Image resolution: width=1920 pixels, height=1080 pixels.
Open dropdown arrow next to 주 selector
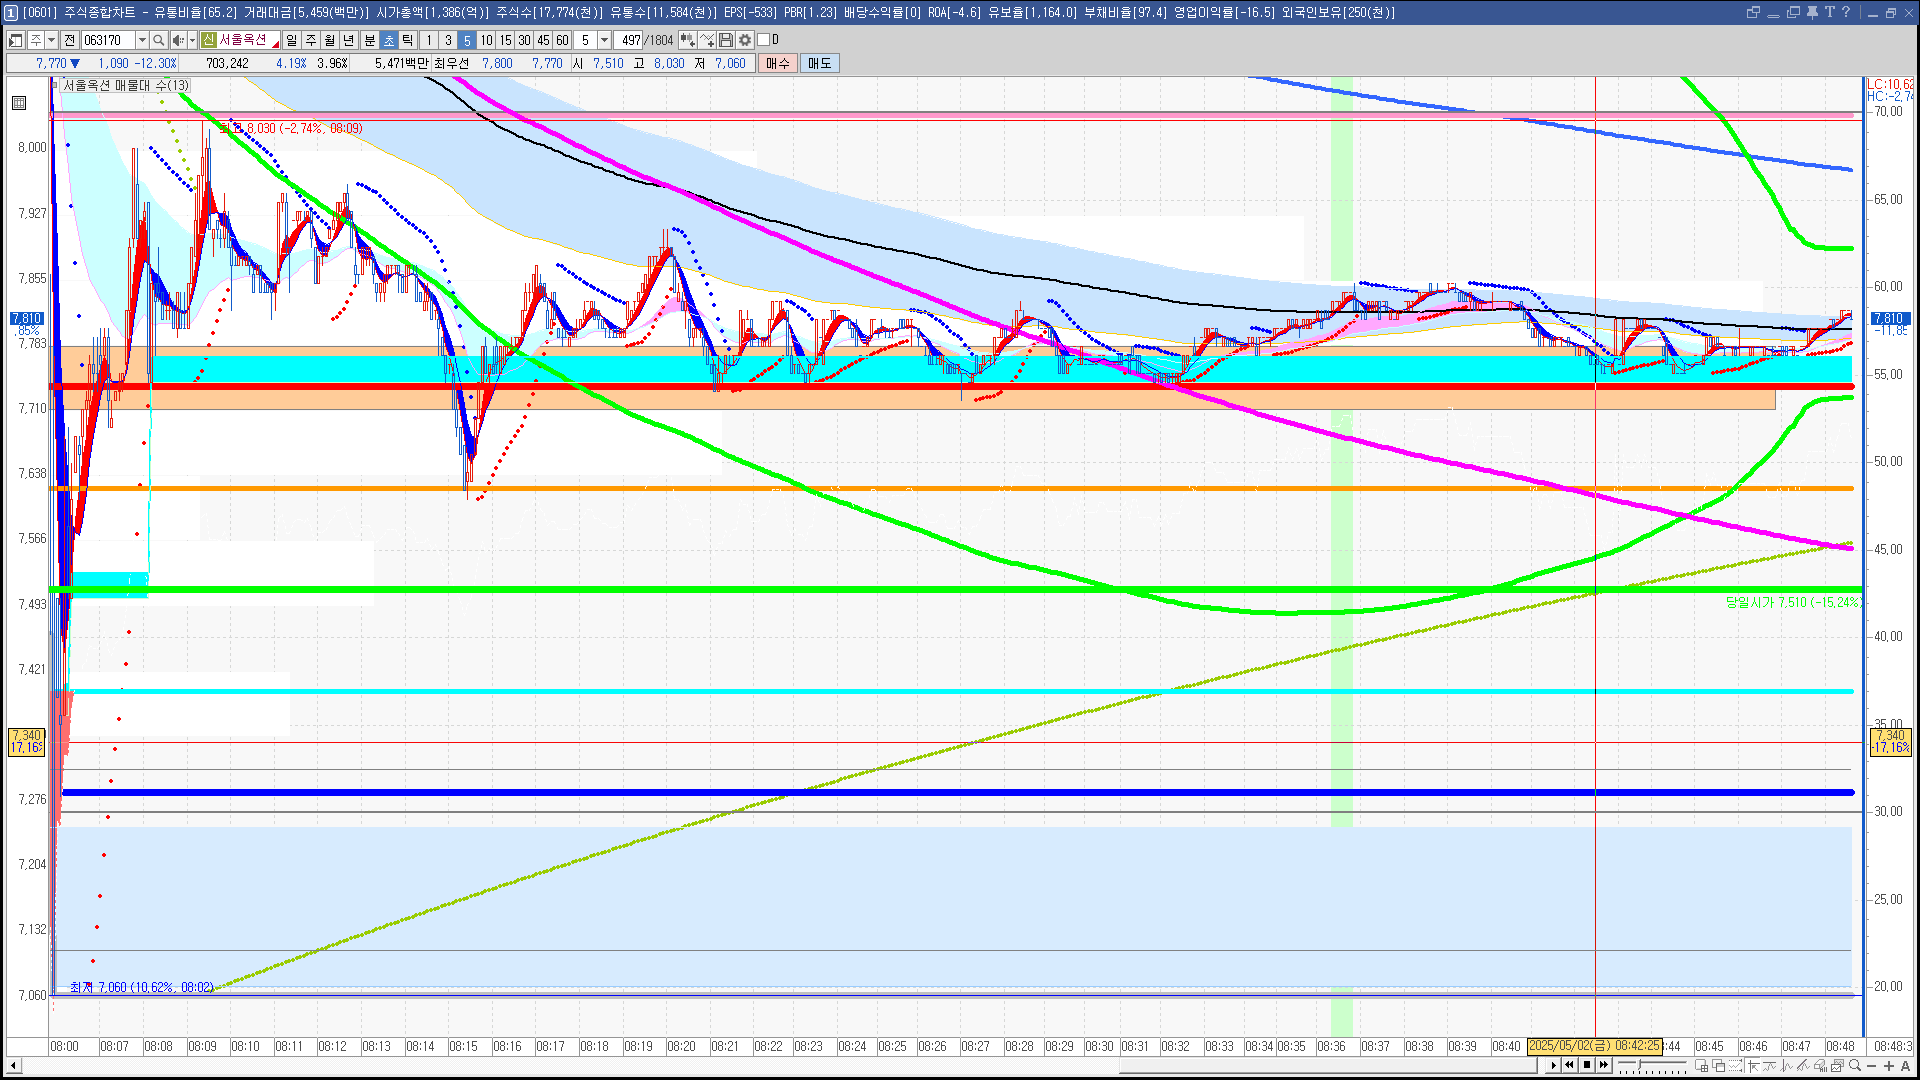click(51, 40)
